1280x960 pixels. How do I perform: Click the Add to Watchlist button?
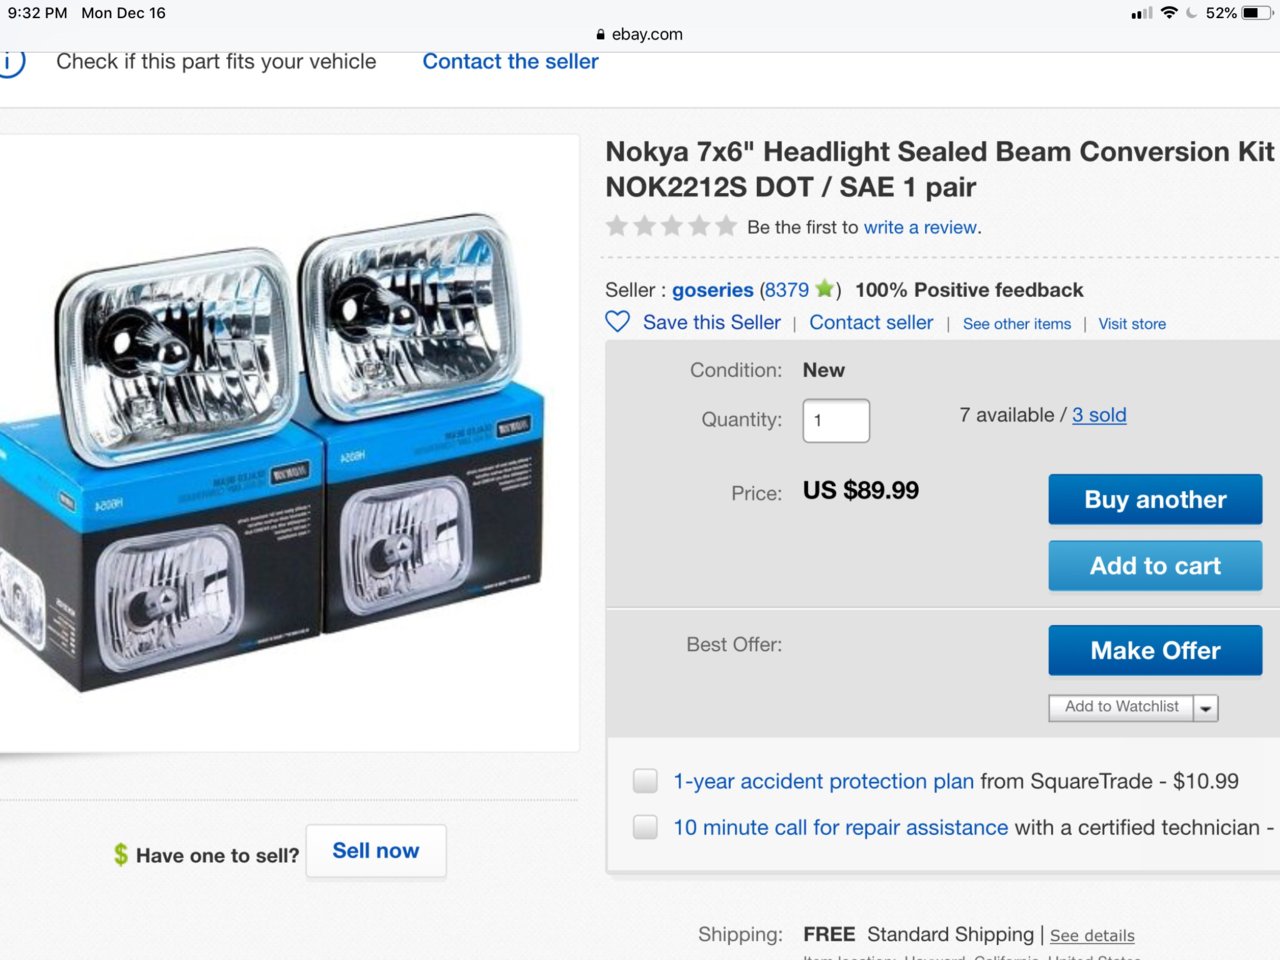[1121, 707]
